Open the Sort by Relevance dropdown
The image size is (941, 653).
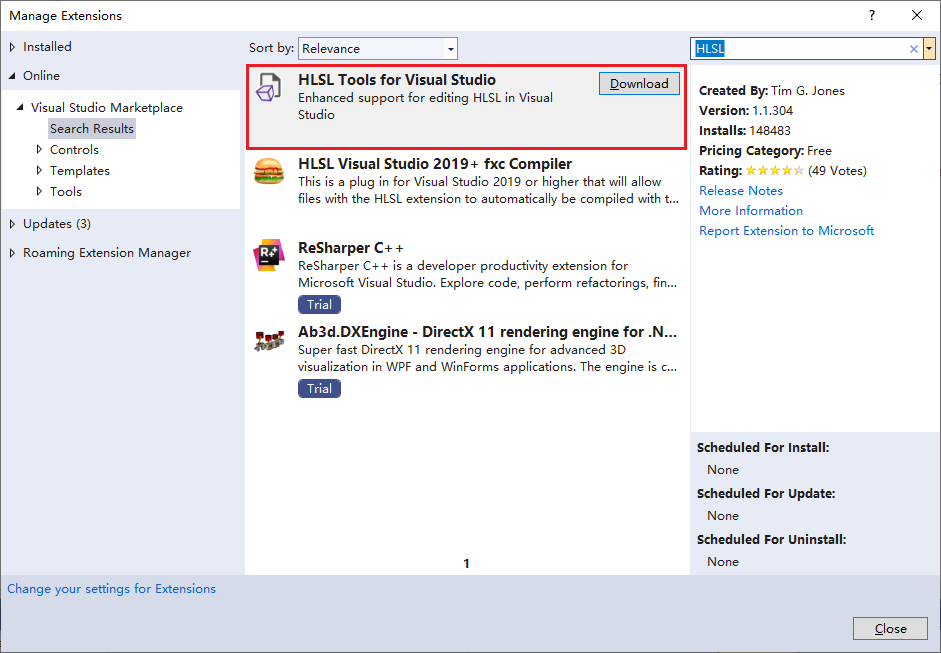(378, 49)
